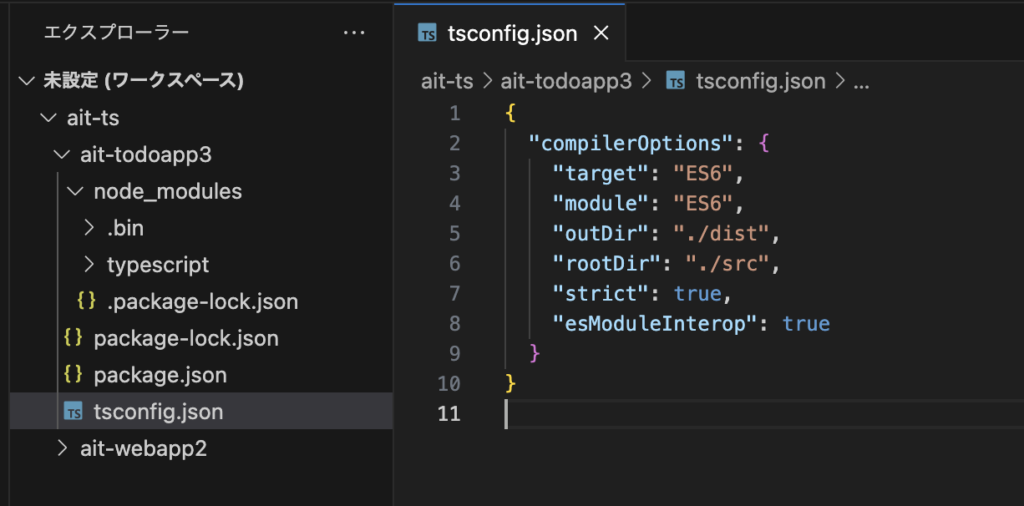Image resolution: width=1024 pixels, height=506 pixels.
Task: Click the braces icon beside package-lock.json
Action: click(73, 338)
